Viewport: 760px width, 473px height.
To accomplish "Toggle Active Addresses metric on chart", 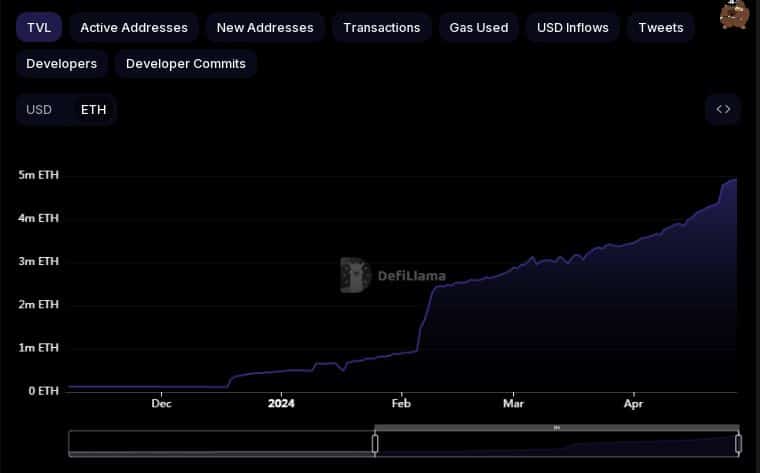I will [134, 27].
